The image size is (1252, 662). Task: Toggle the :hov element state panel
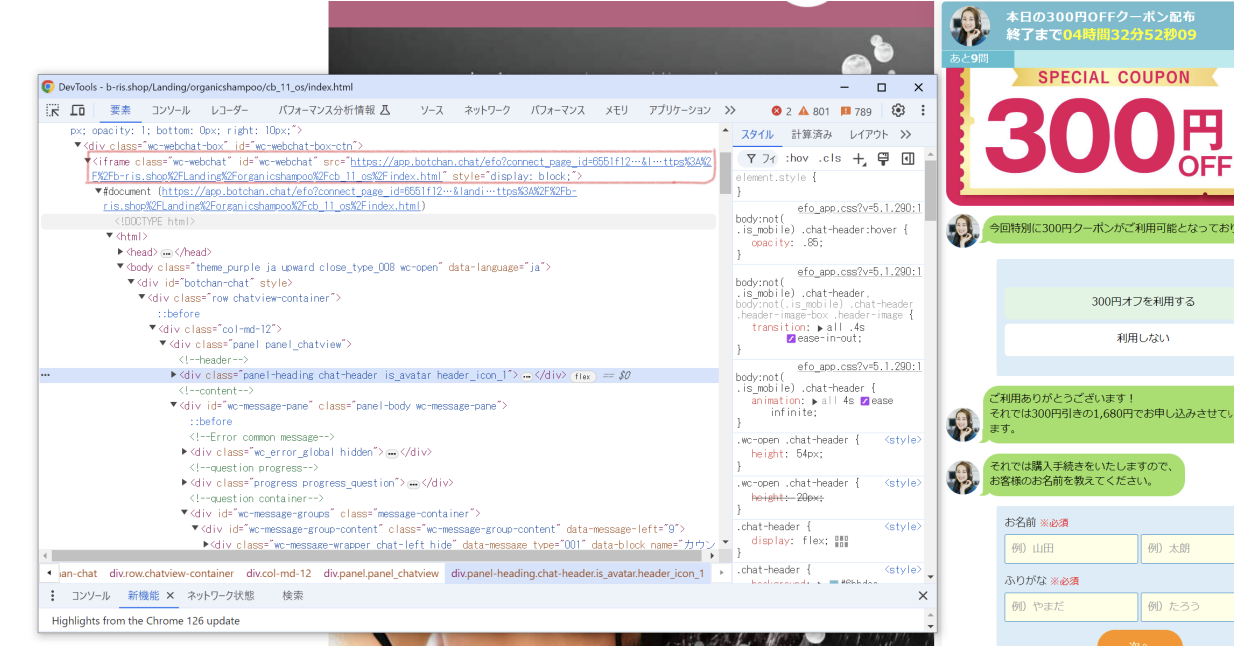[797, 159]
